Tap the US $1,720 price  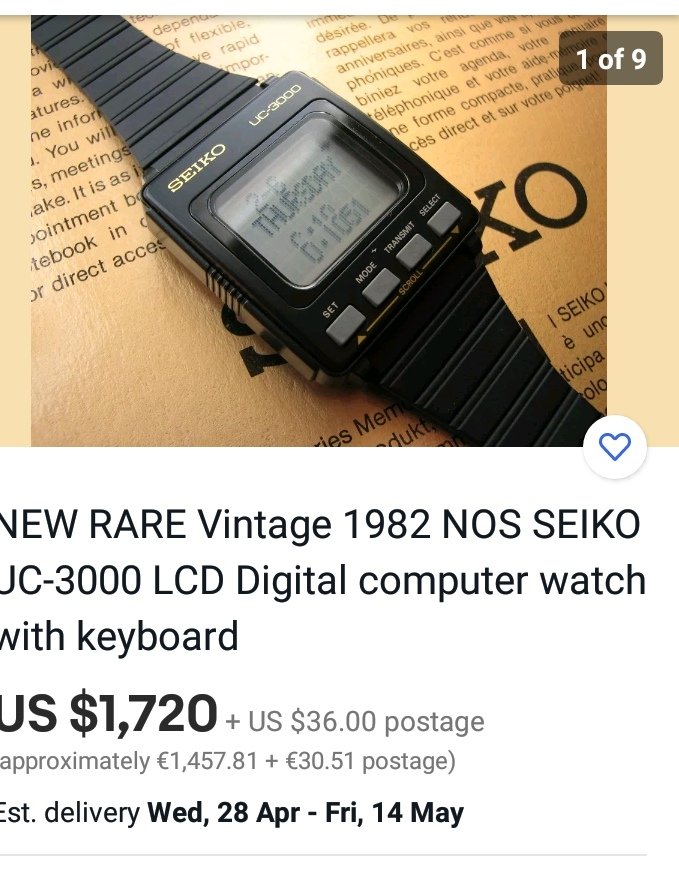coord(108,713)
